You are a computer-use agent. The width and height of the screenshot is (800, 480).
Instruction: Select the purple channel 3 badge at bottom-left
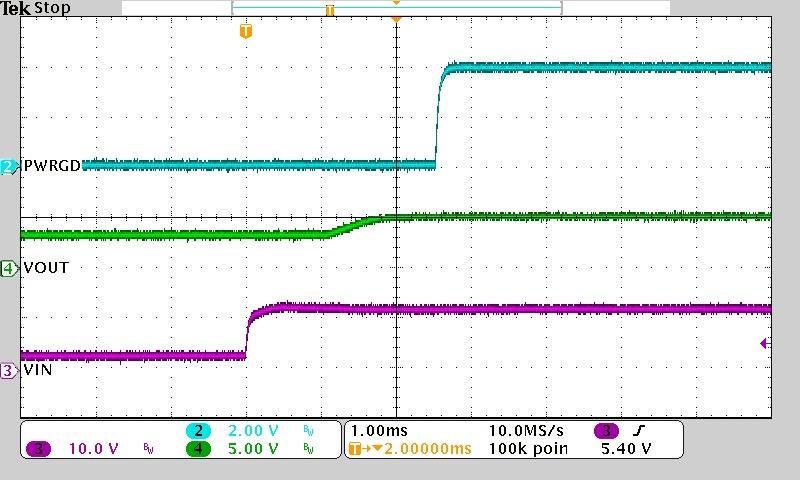(x=39, y=449)
